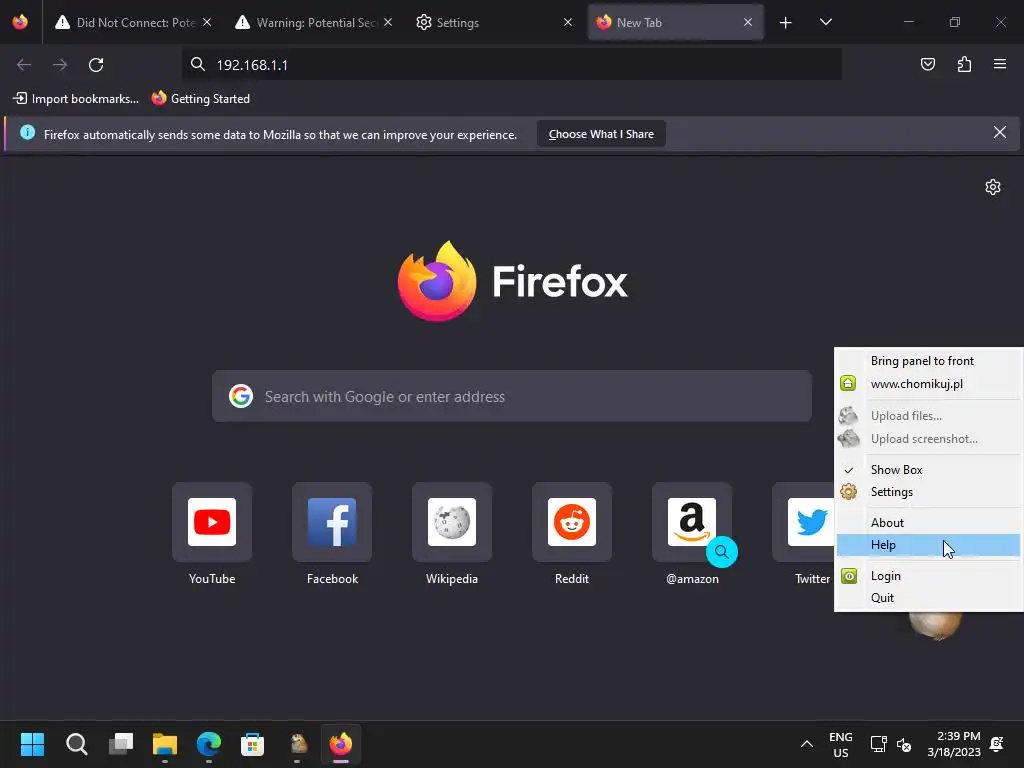
Task: Close the Warning: Potential Security tab
Action: [388, 22]
